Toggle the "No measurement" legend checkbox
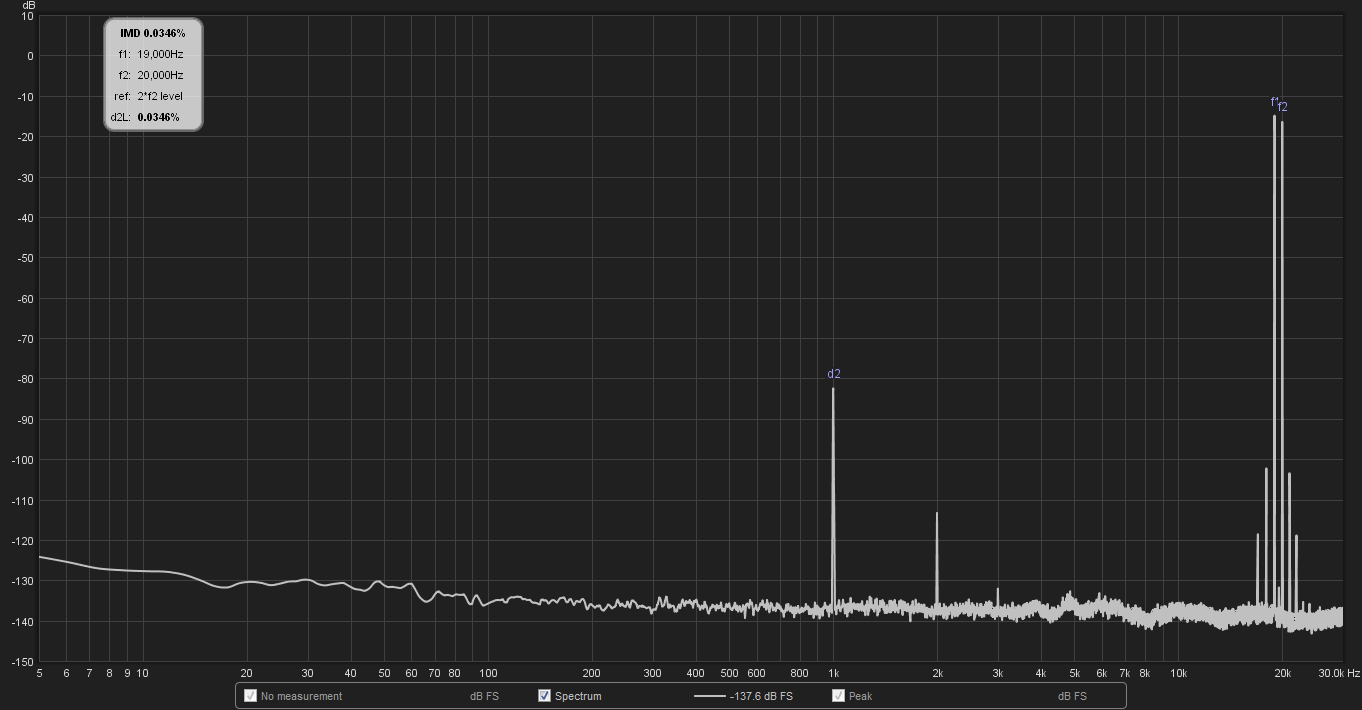This screenshot has height=710, width=1362. [x=250, y=696]
